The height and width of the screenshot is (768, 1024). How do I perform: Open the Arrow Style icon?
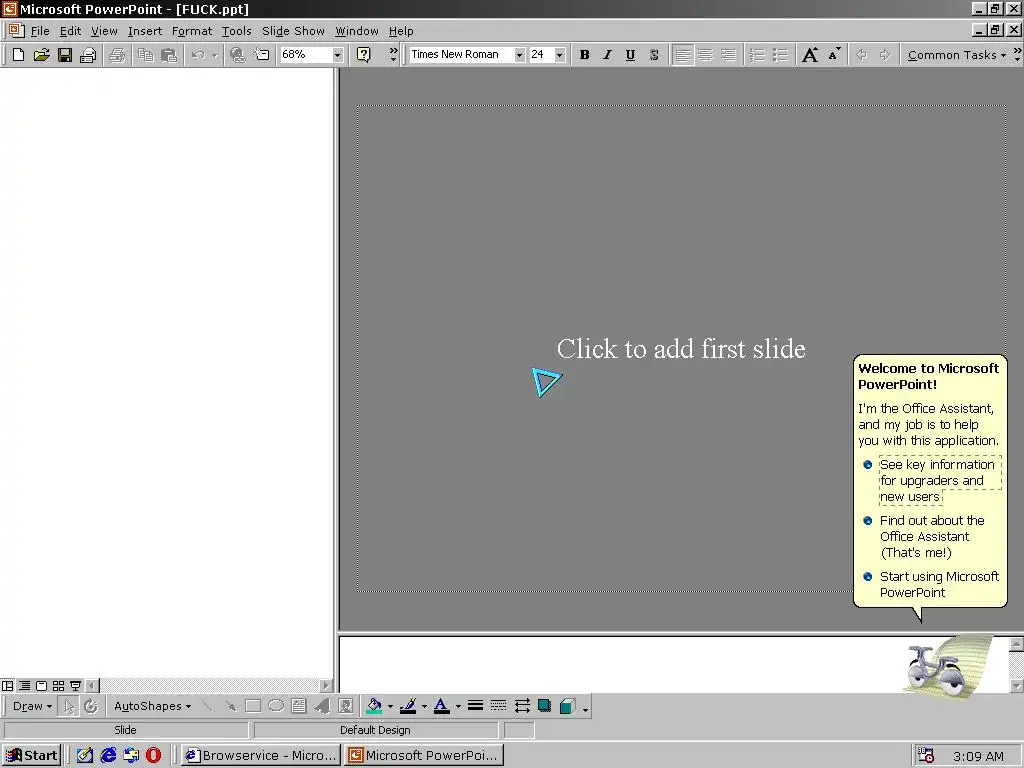click(x=522, y=706)
